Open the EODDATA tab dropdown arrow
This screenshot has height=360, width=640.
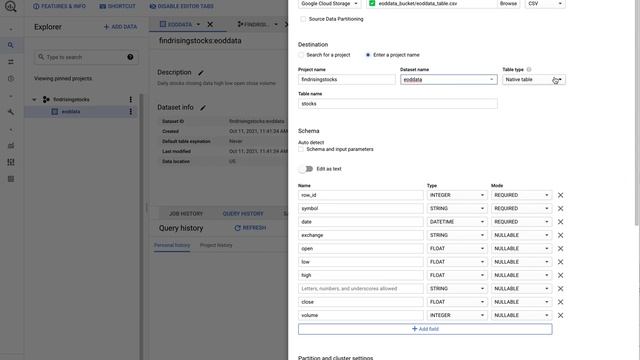(198, 24)
